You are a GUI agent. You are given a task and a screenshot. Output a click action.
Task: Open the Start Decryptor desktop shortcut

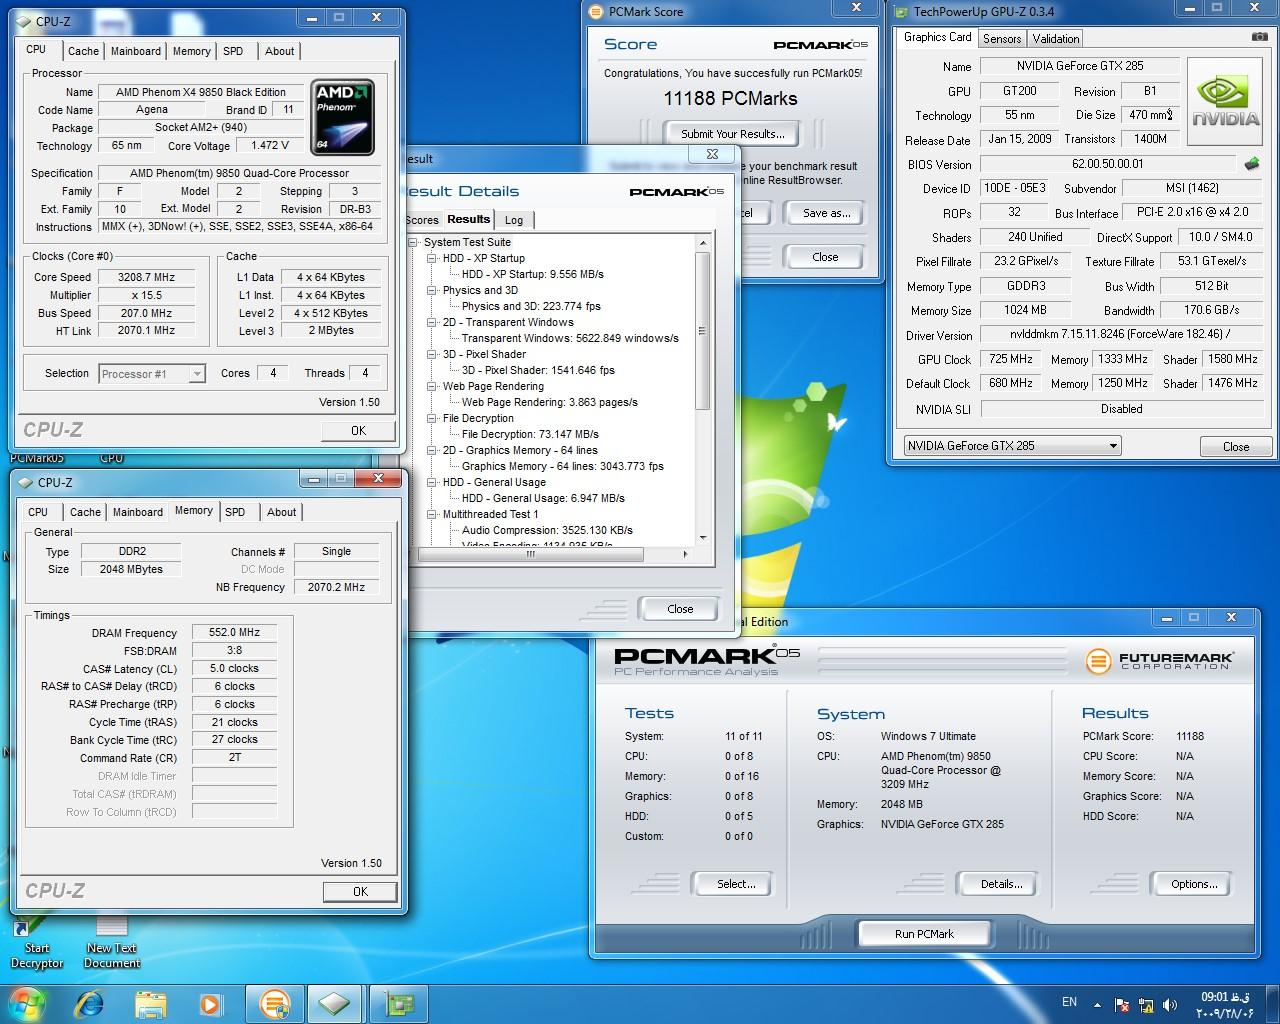pyautogui.click(x=37, y=944)
